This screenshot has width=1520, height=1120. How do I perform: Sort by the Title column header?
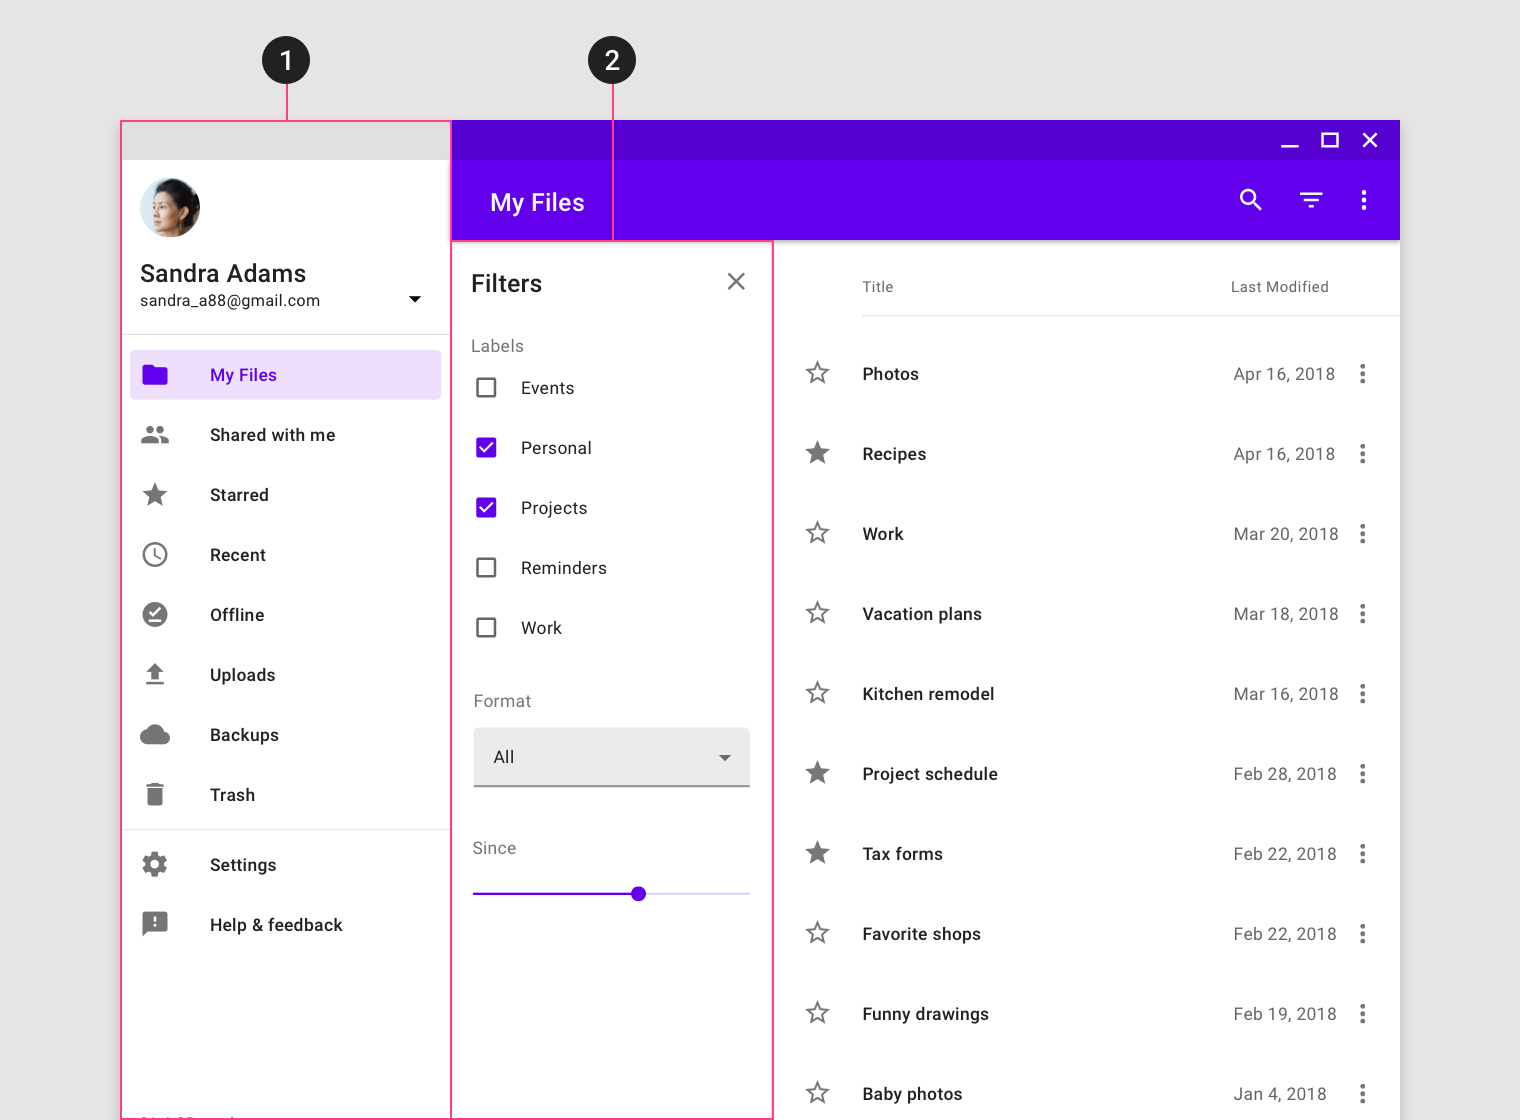[x=878, y=287]
